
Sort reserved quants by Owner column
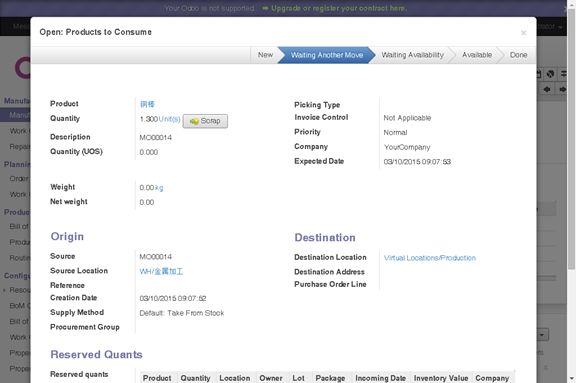click(271, 378)
